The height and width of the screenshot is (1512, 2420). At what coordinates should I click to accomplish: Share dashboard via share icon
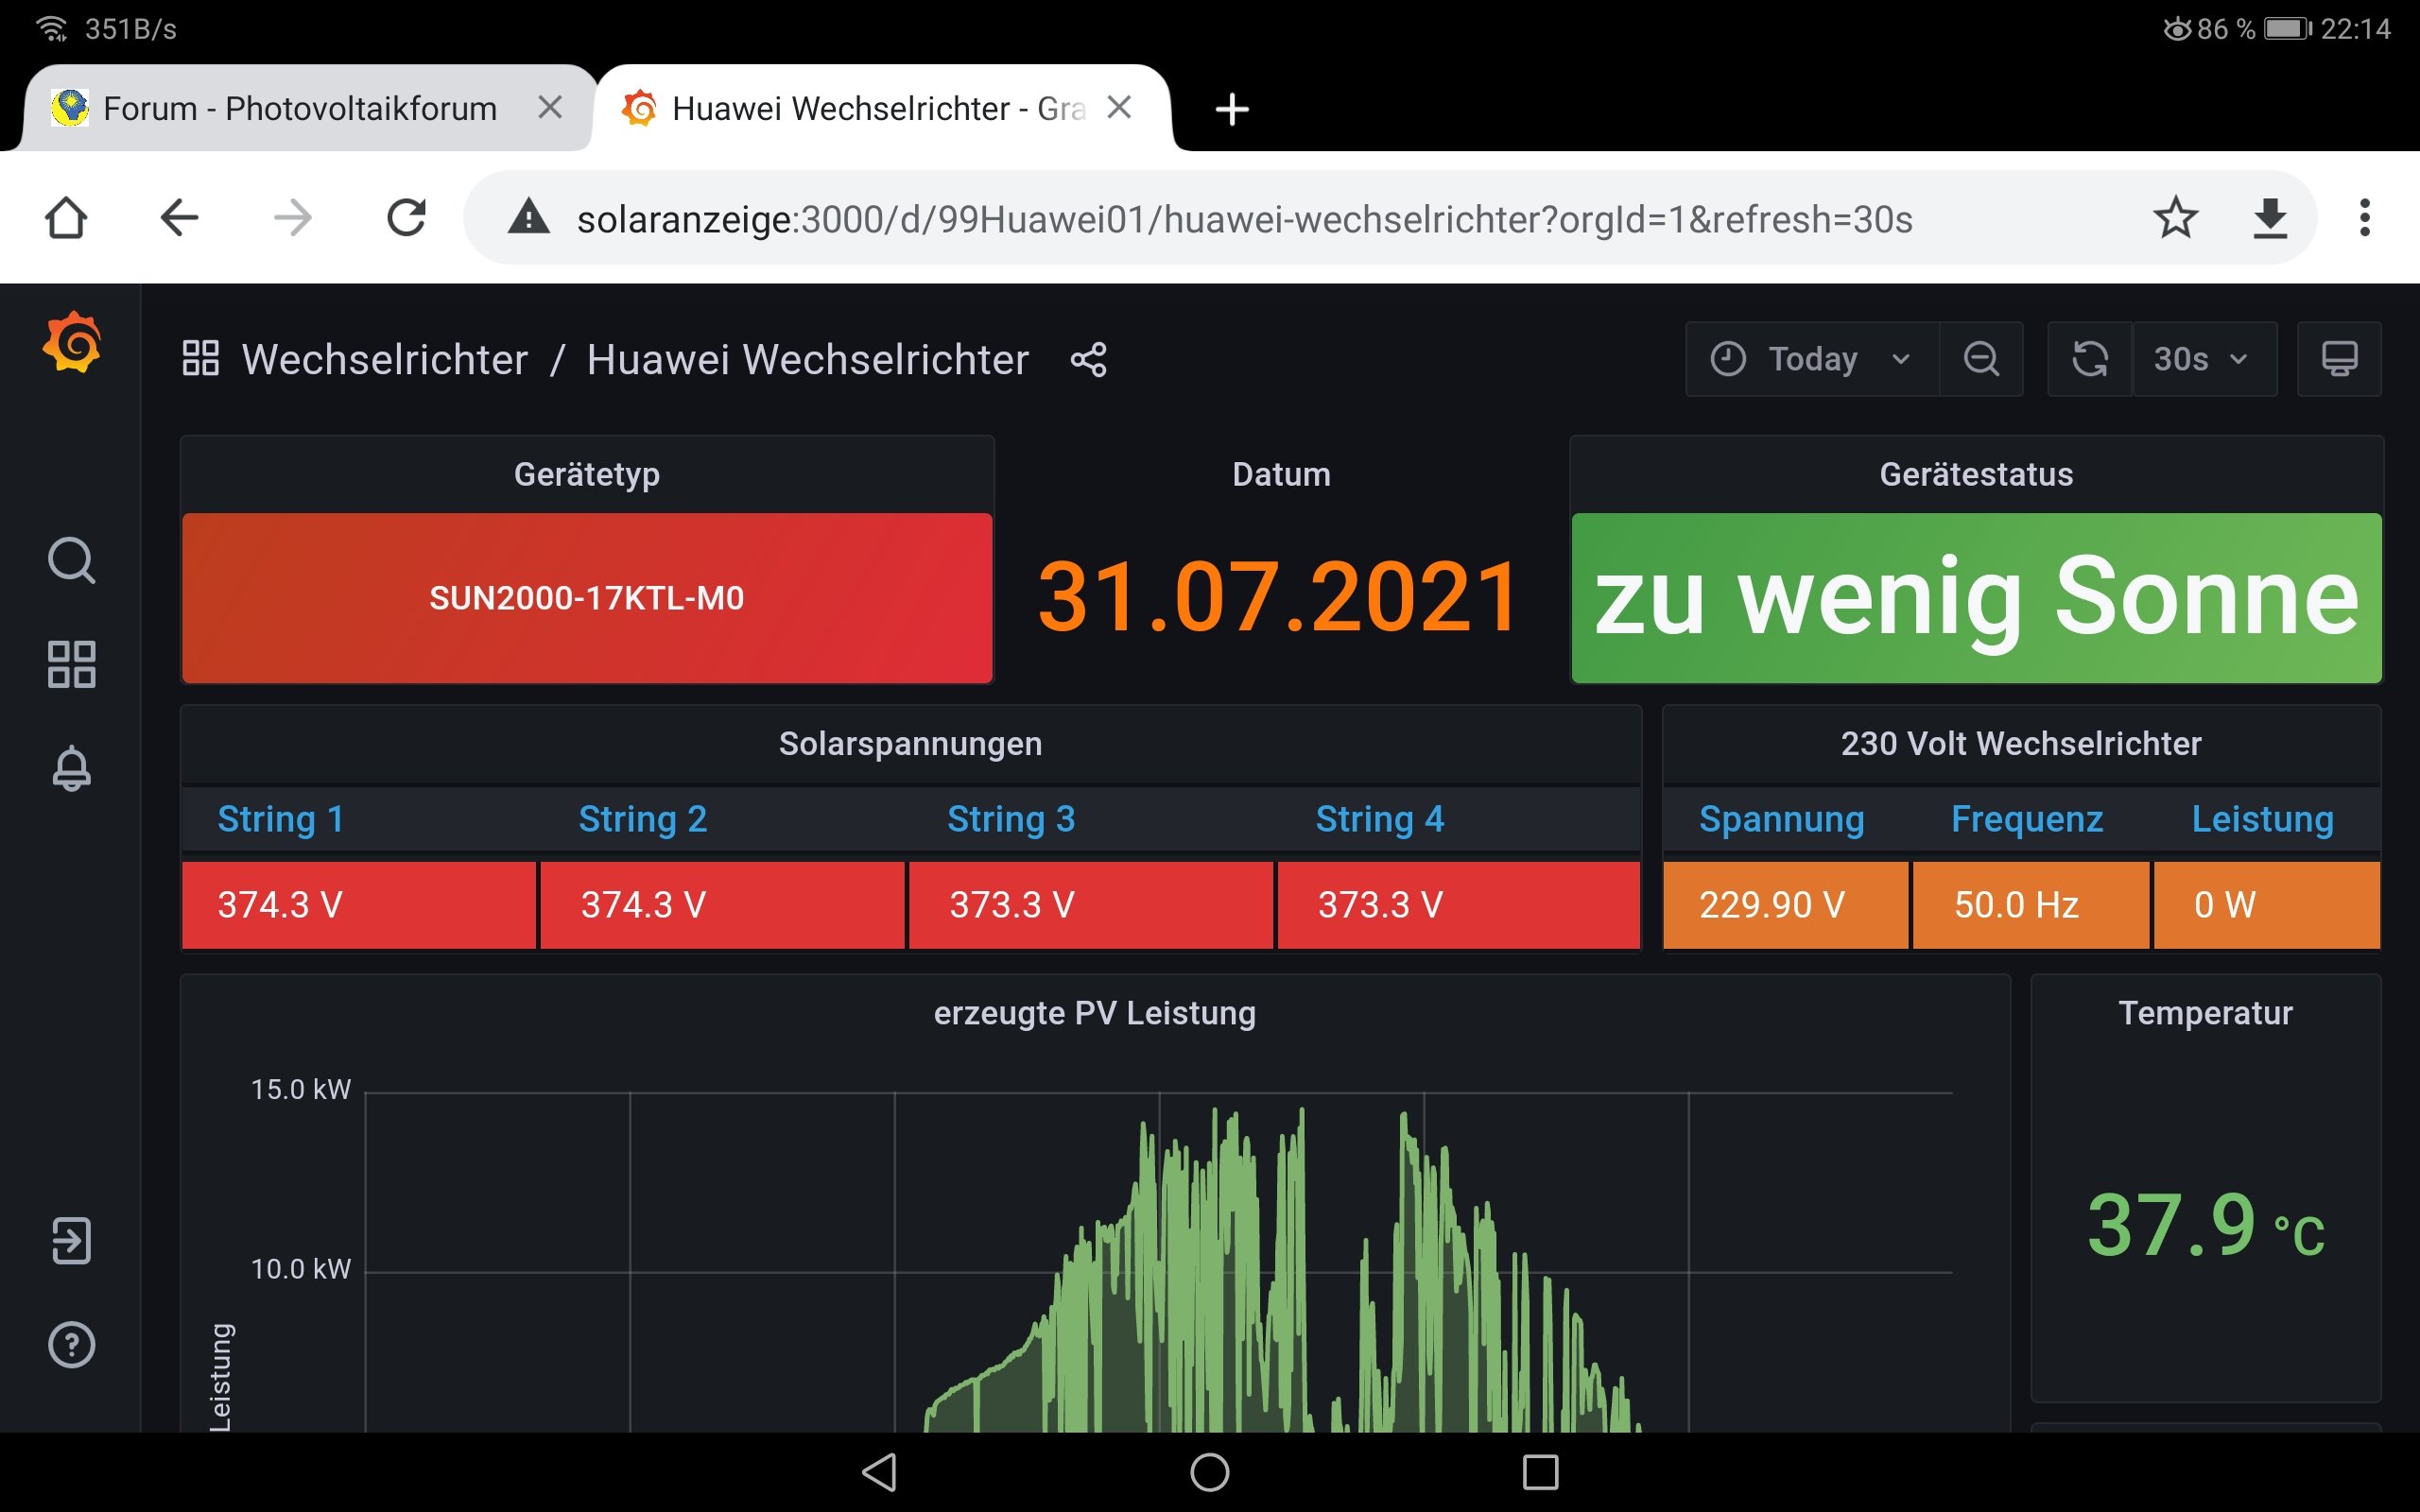[x=1088, y=360]
